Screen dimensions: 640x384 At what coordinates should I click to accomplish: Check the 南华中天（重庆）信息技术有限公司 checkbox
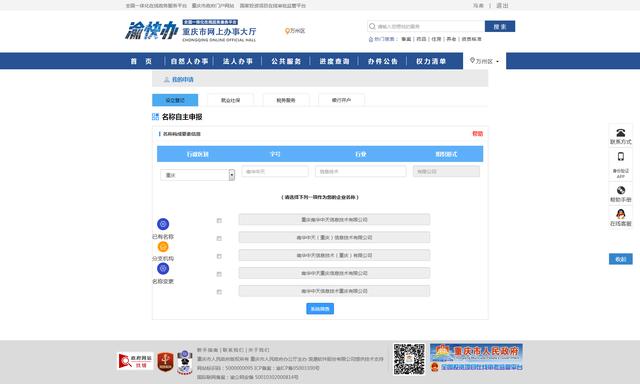(x=219, y=238)
